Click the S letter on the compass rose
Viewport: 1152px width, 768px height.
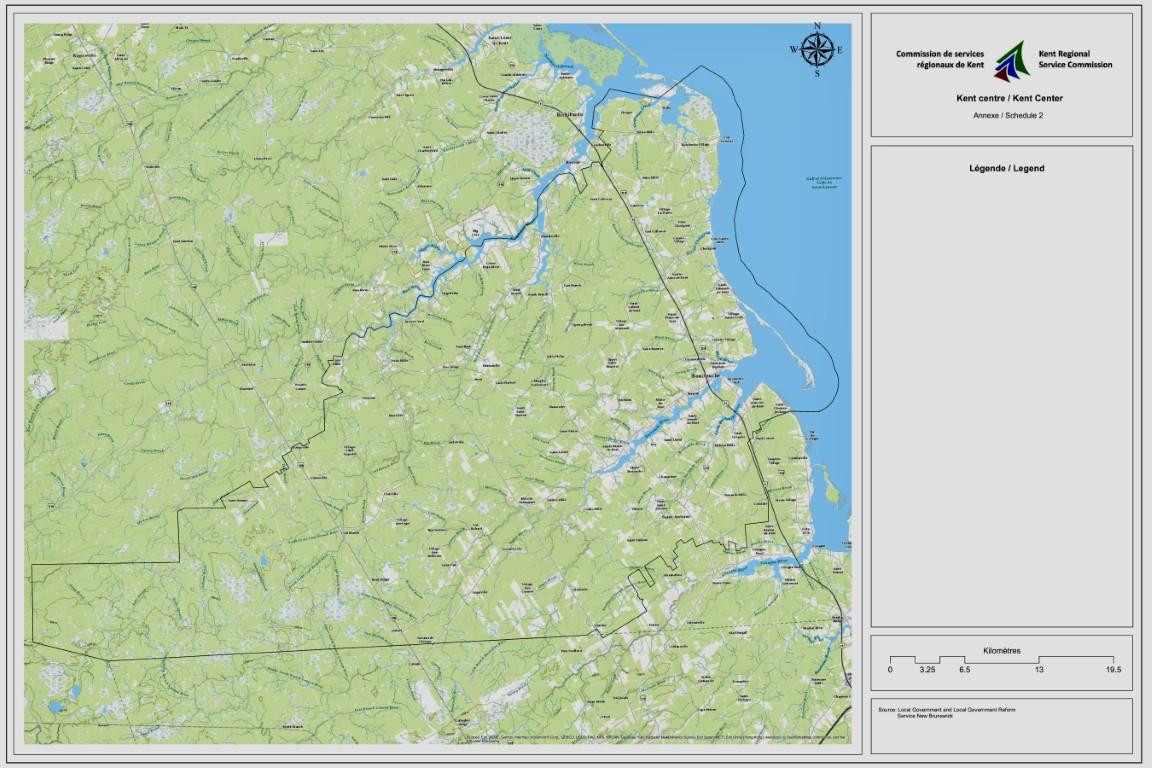(817, 73)
